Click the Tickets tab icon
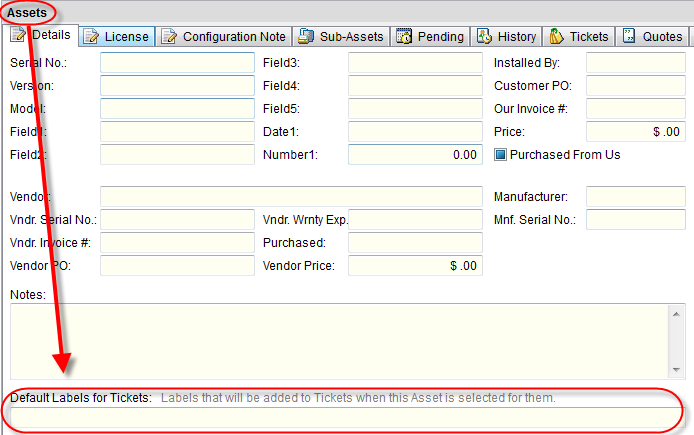 click(x=556, y=37)
